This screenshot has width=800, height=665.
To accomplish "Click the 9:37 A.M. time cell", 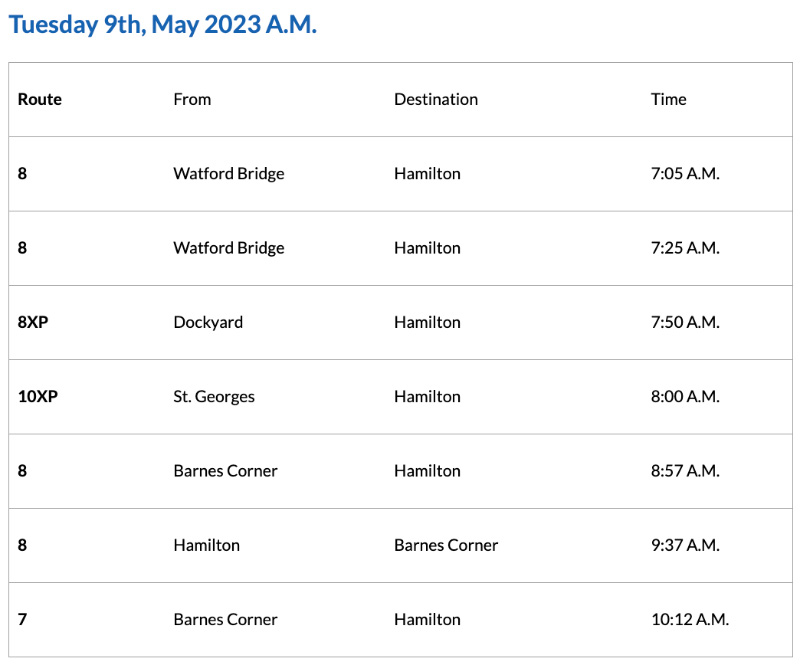I will 685,545.
